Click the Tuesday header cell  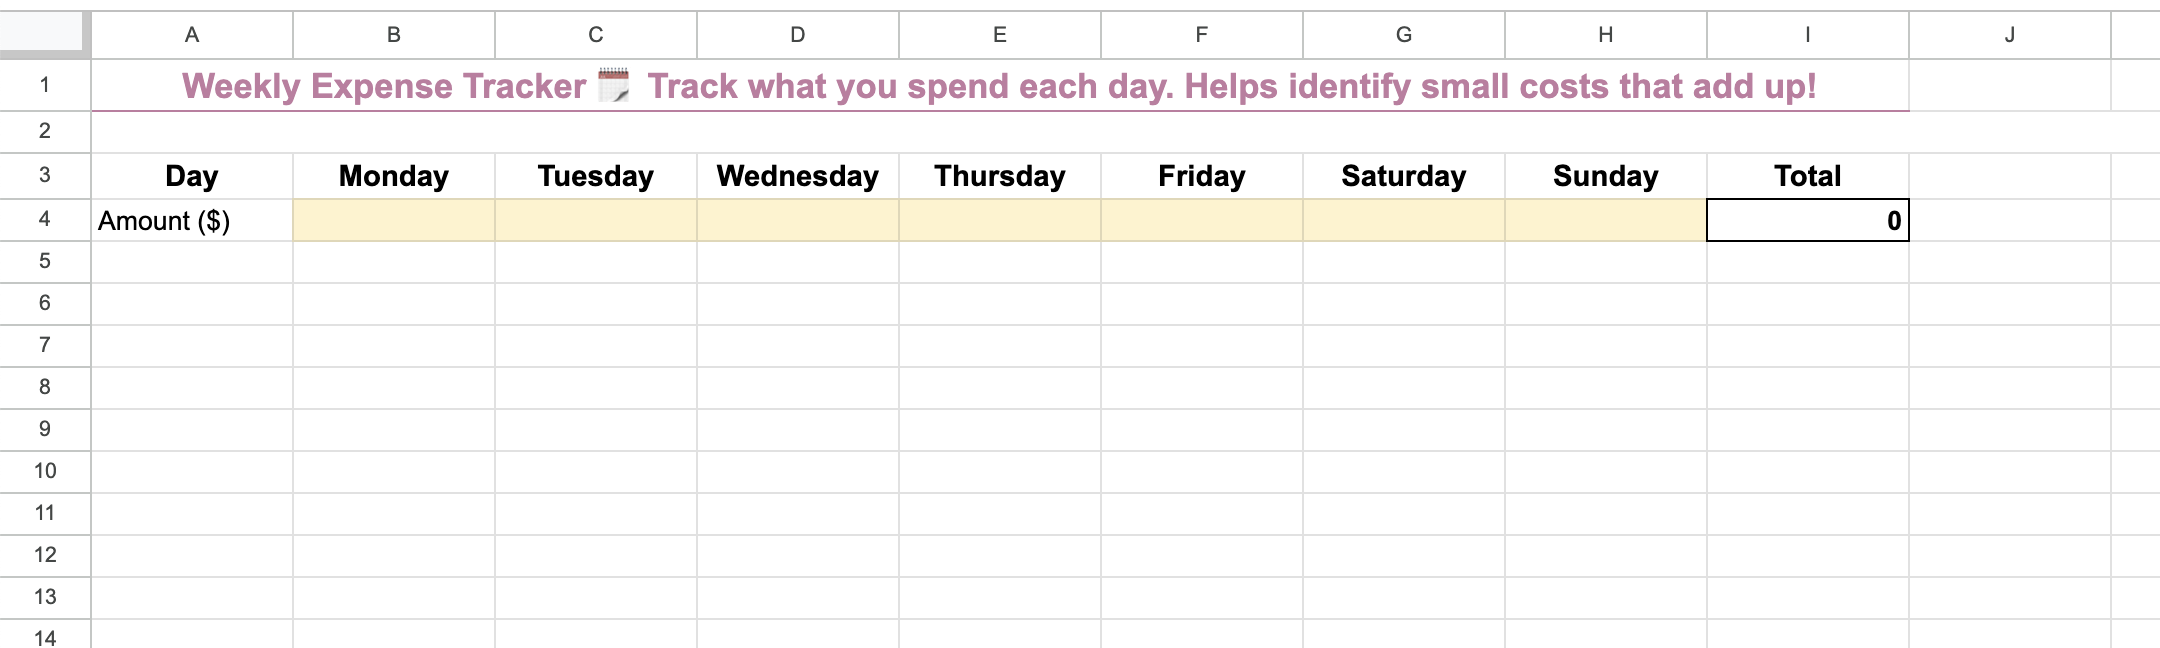596,176
